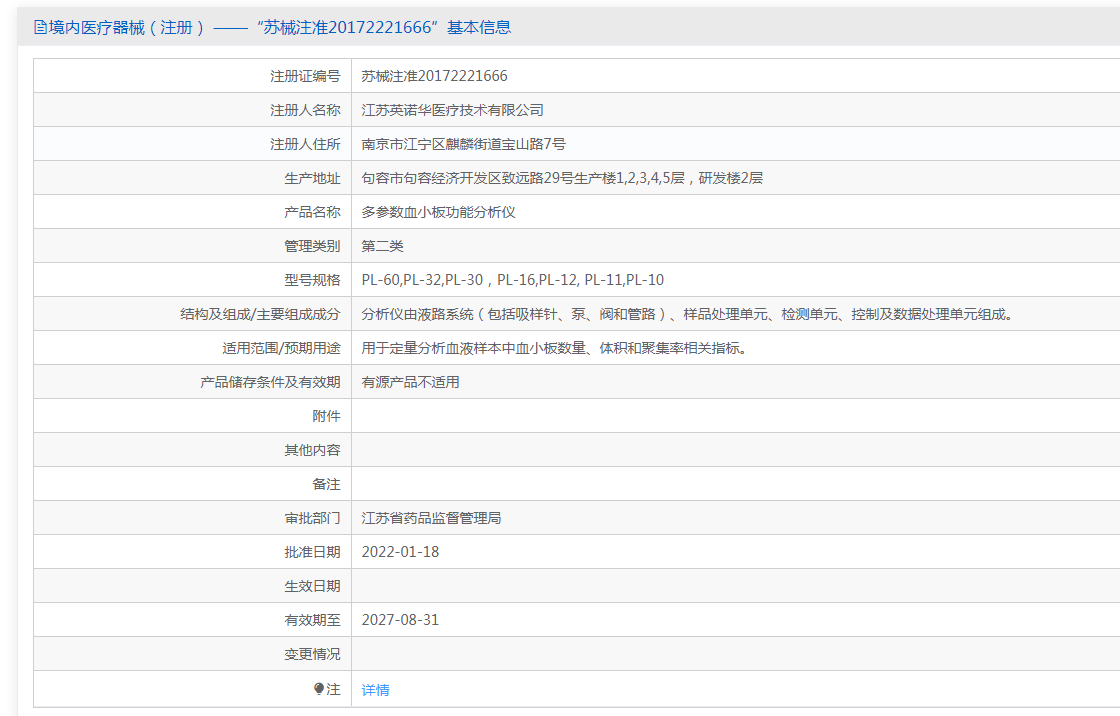Click the 生效日期 label
This screenshot has width=1120, height=716.
312,586
